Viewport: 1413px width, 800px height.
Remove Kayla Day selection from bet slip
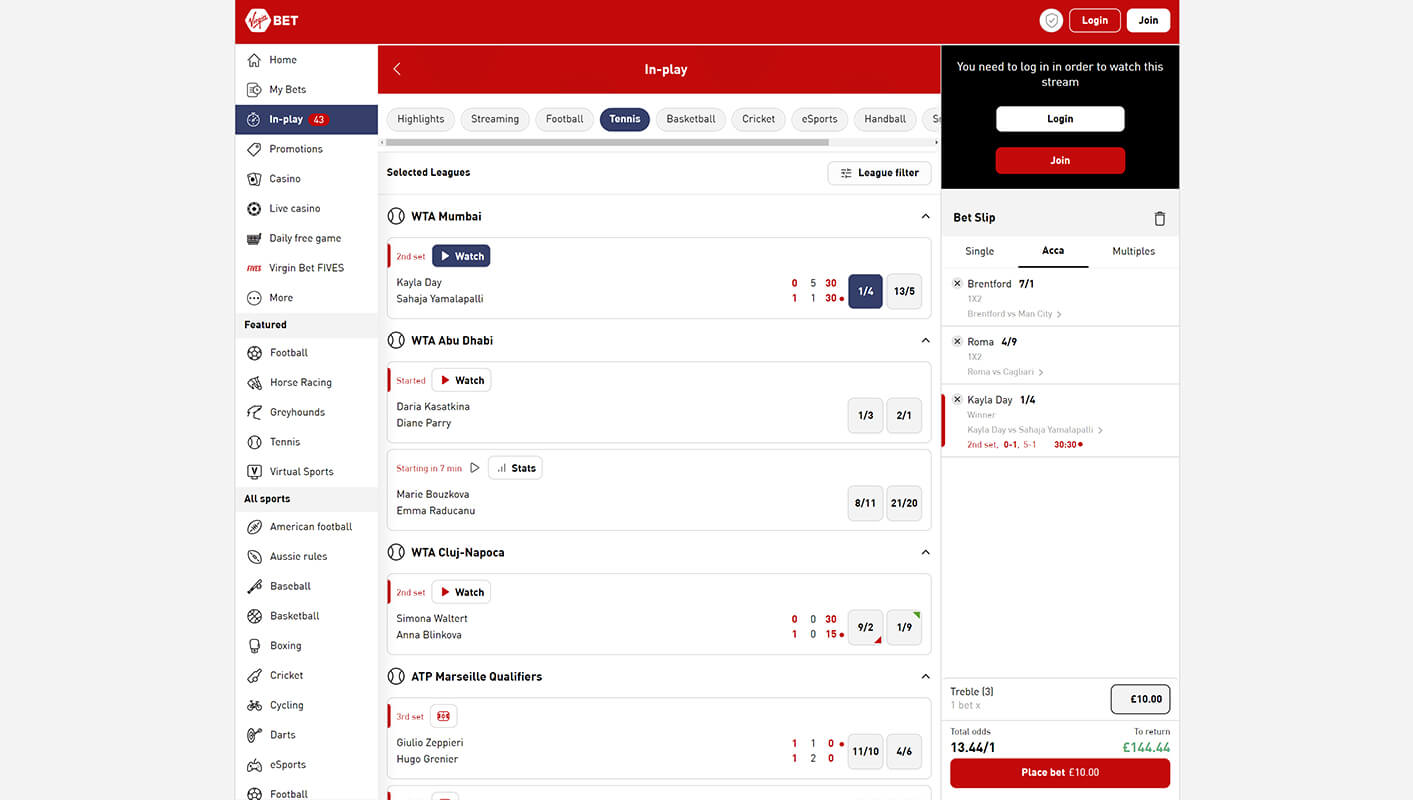click(957, 400)
